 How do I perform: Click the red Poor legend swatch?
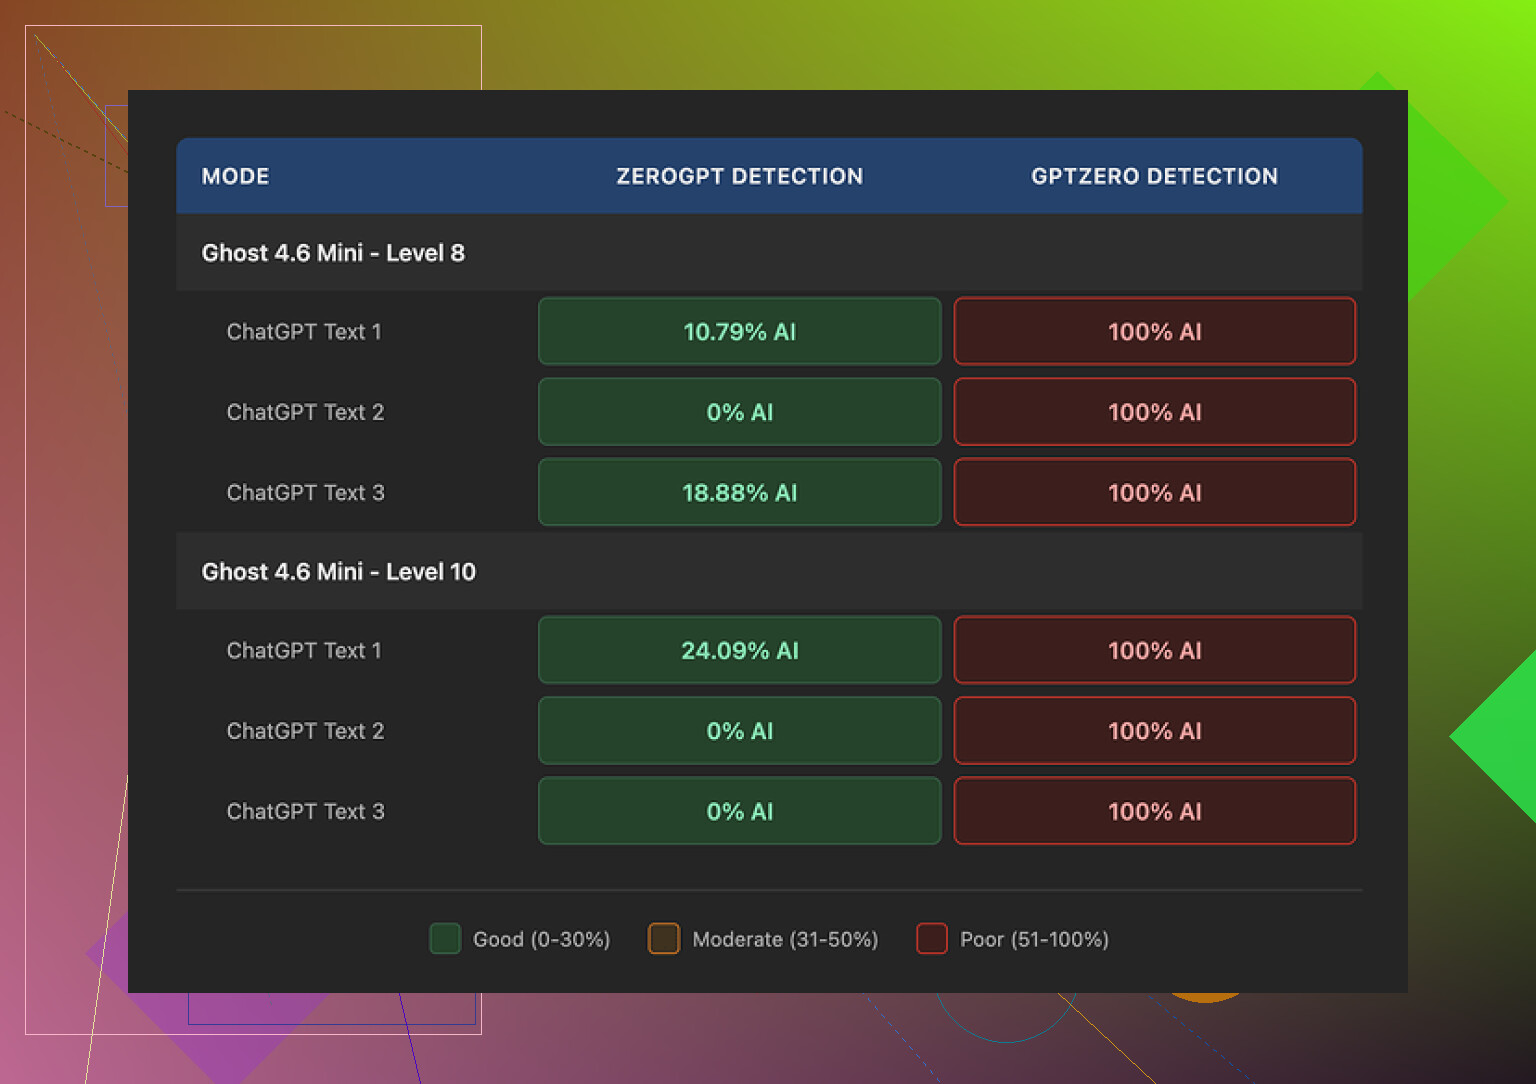click(932, 939)
